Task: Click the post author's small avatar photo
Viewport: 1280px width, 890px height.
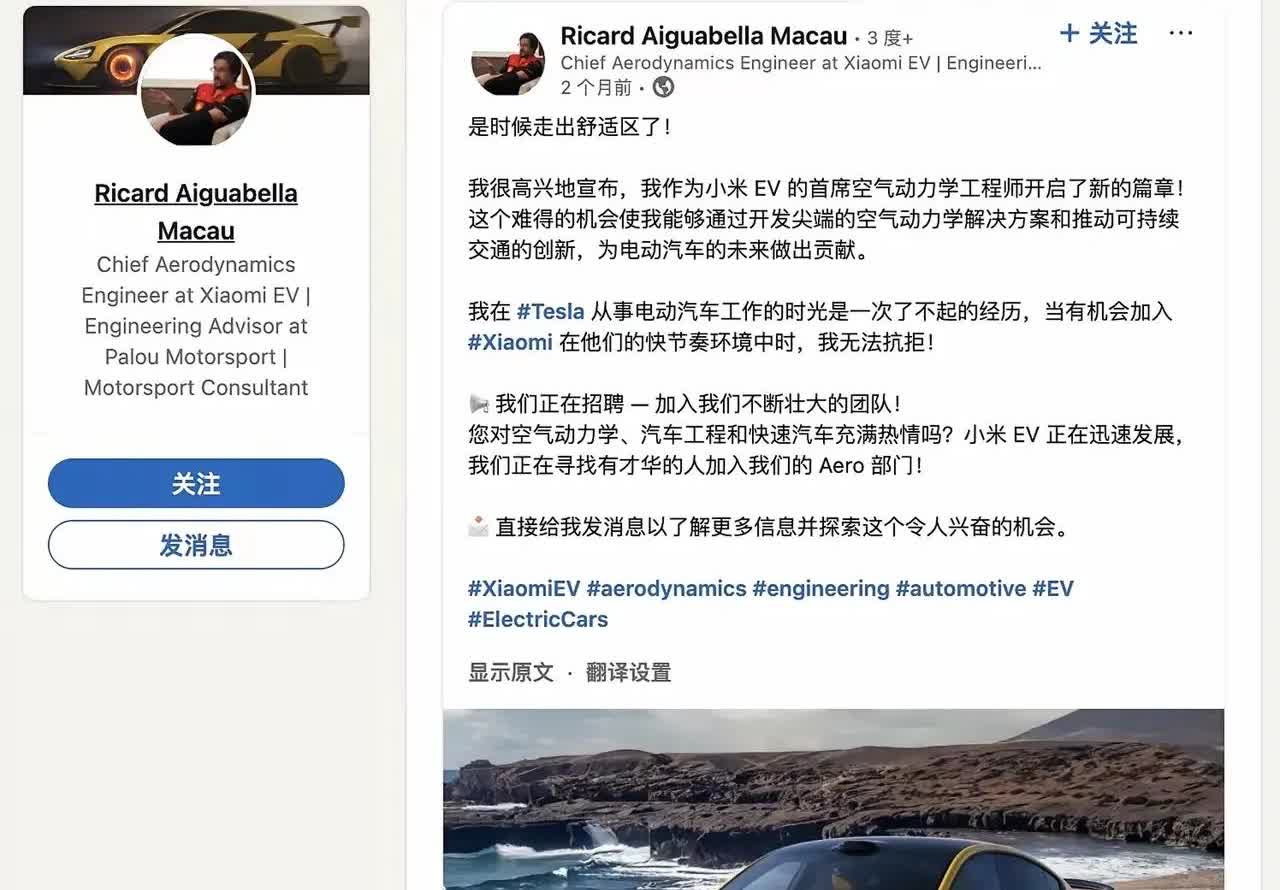Action: [x=508, y=60]
